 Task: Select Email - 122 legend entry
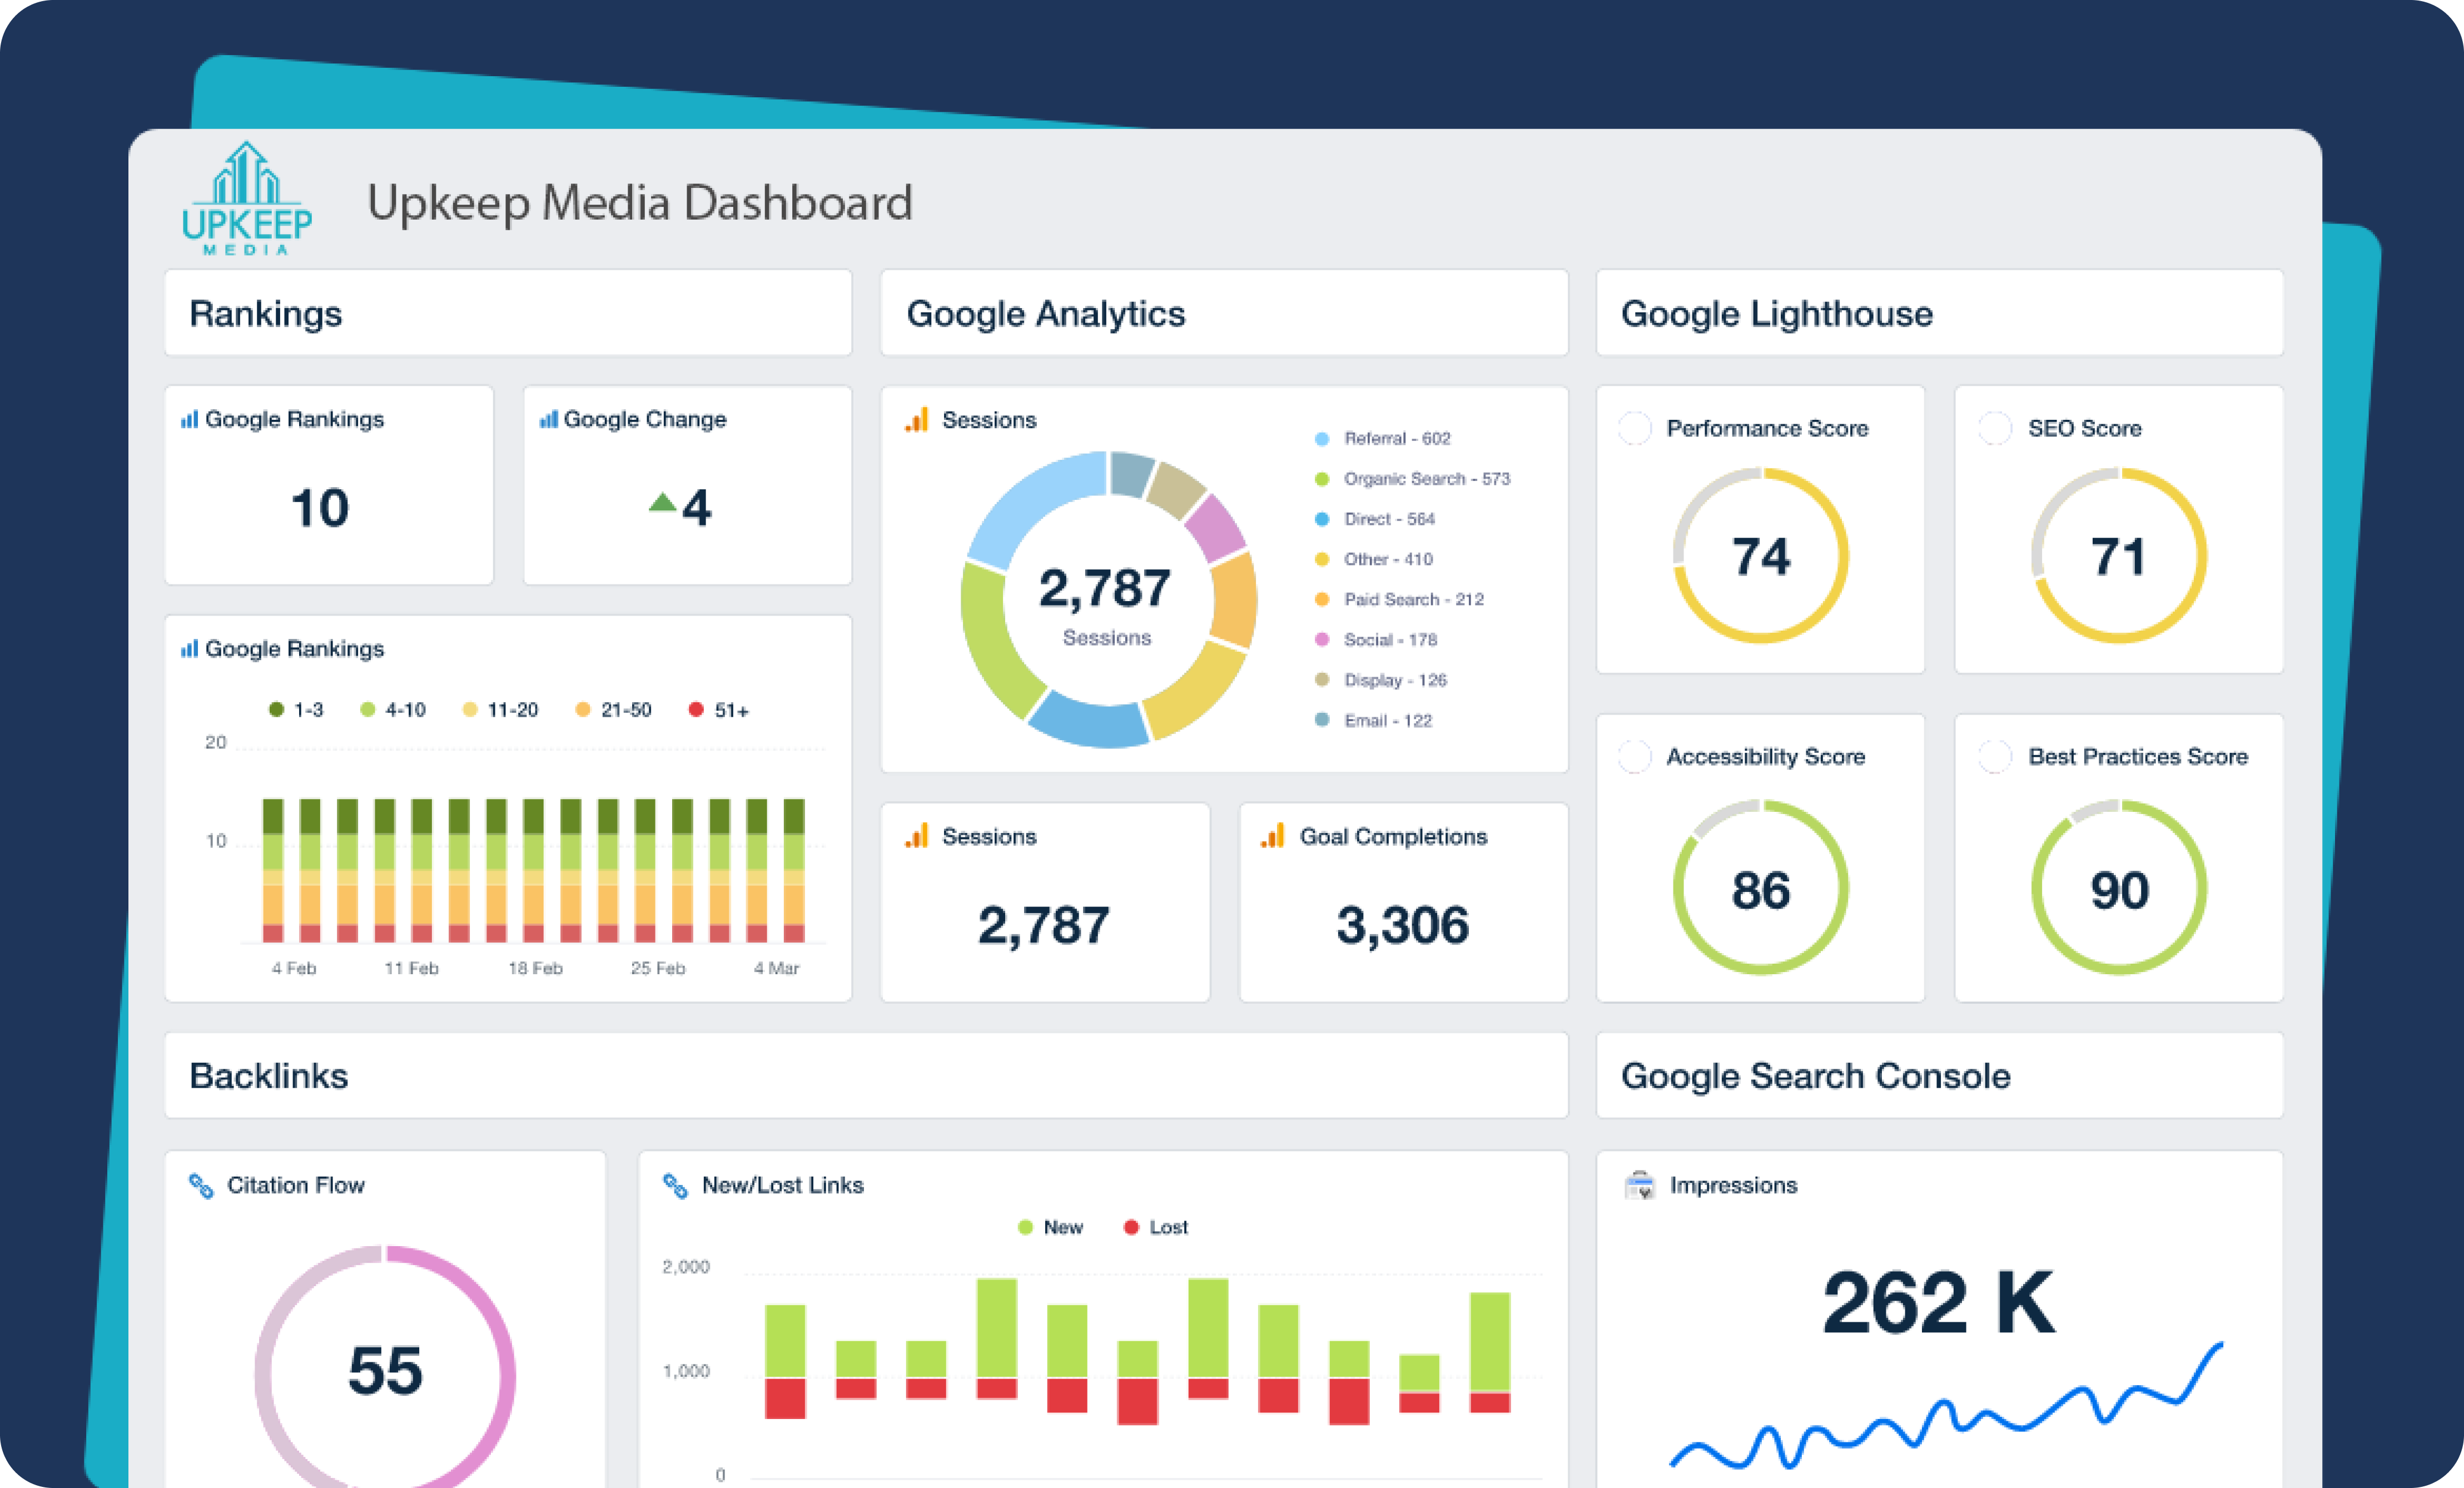(1373, 720)
